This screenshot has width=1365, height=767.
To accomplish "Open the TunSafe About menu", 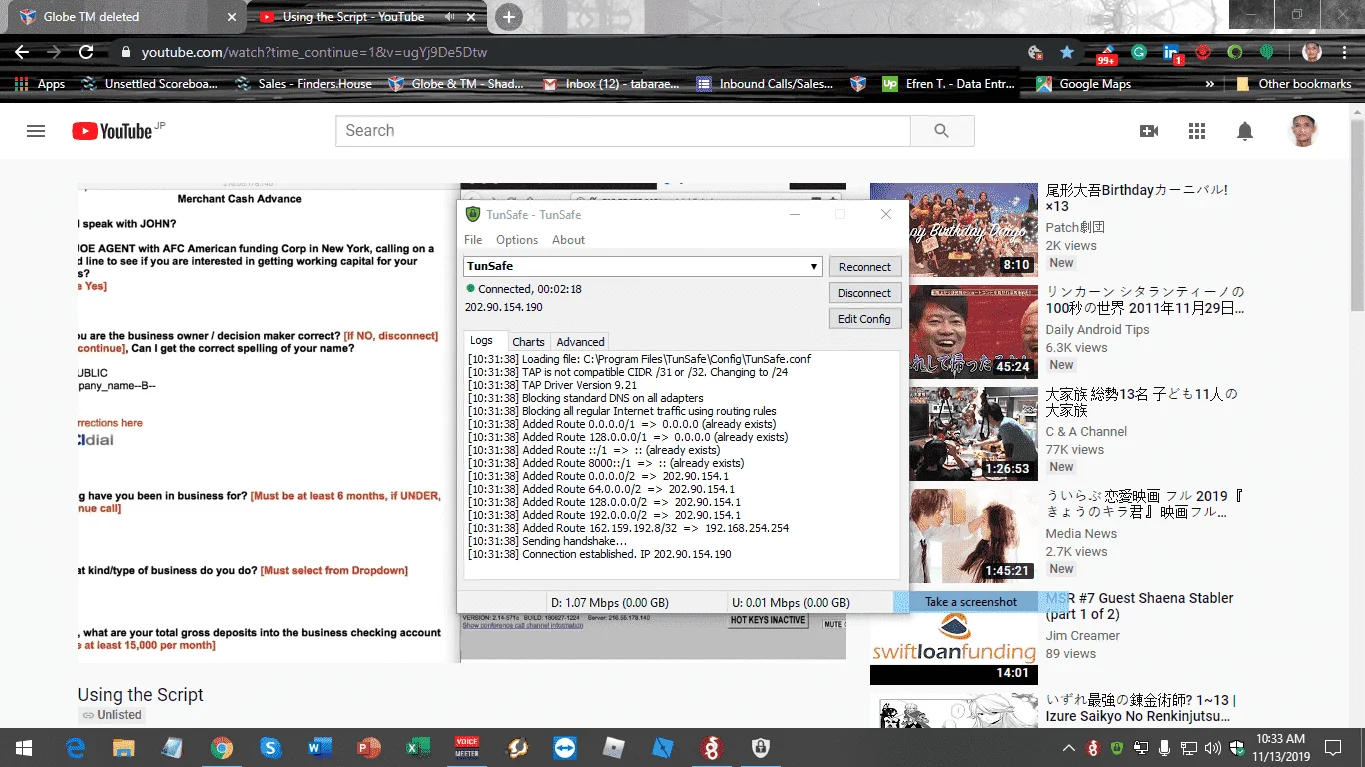I will (x=568, y=240).
